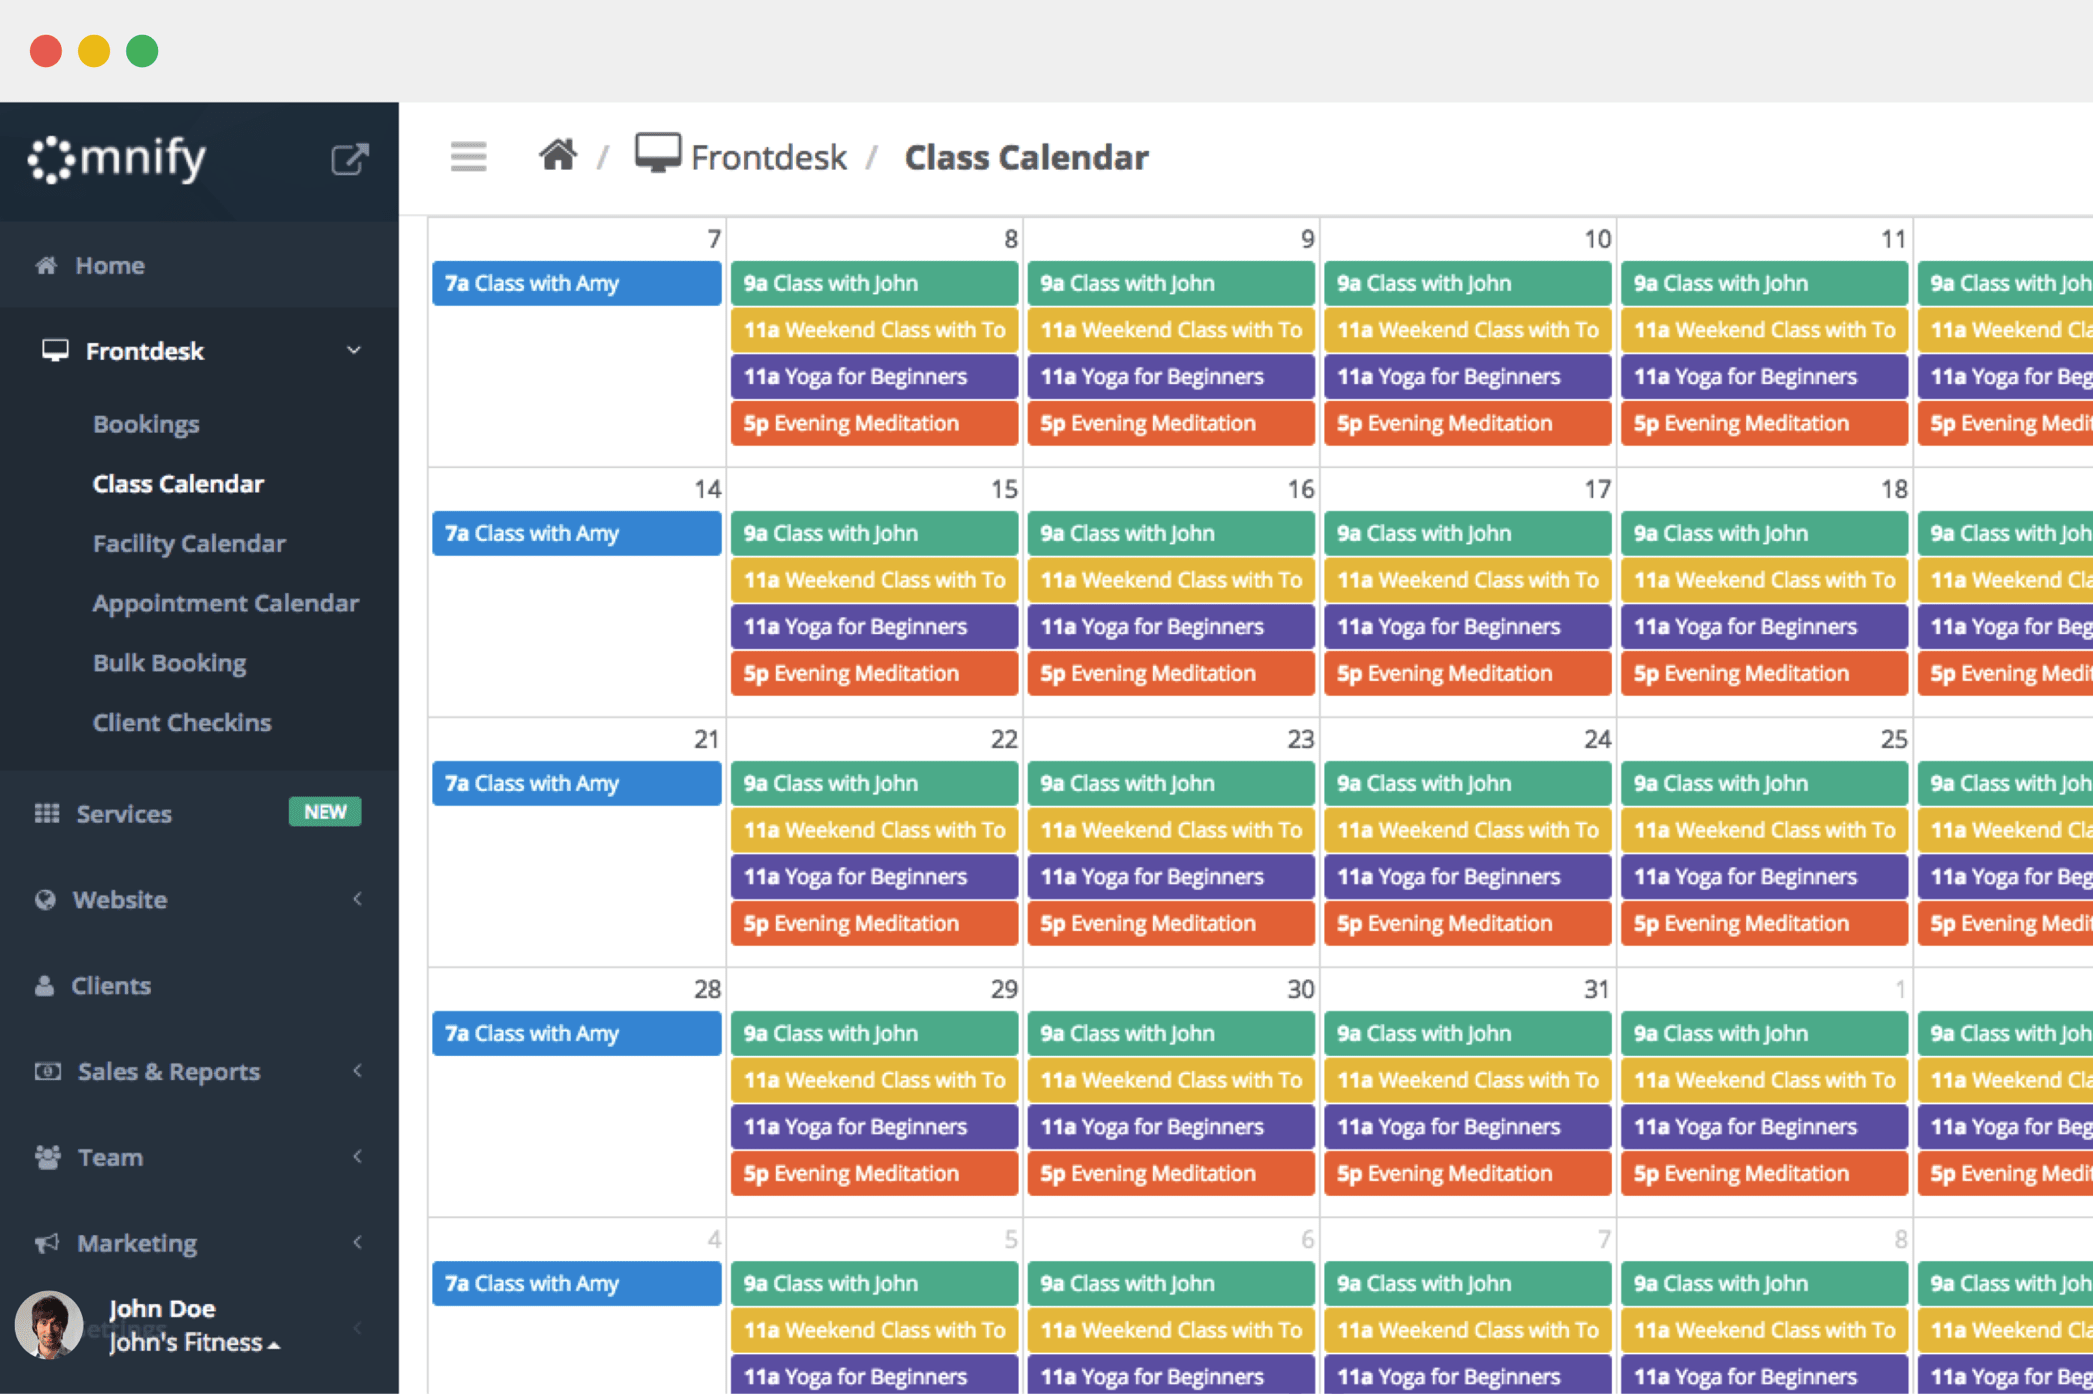Viewport: 2093px width, 1394px height.
Task: Click the Frontdesk monitor breadcrumb icon
Action: tap(657, 154)
